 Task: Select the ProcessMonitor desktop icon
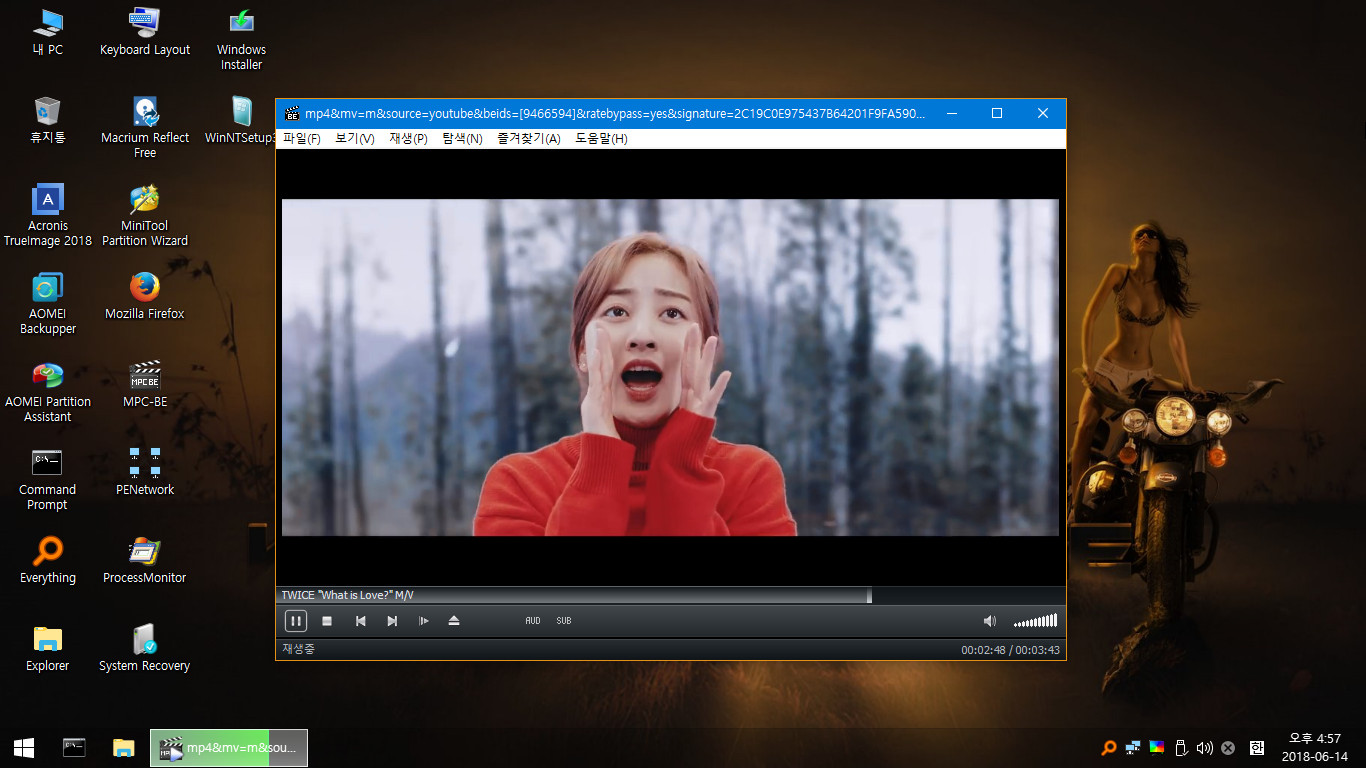(x=145, y=560)
